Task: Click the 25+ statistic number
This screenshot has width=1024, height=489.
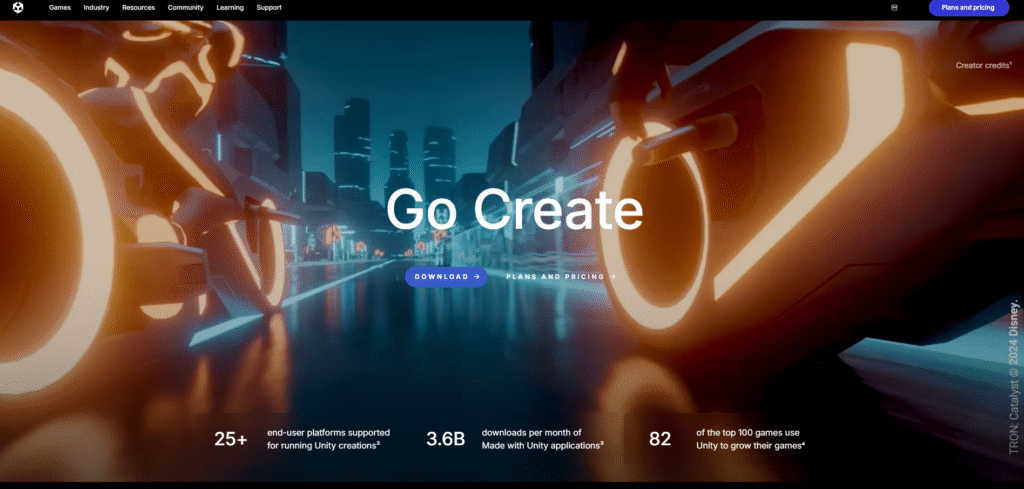Action: pos(231,439)
